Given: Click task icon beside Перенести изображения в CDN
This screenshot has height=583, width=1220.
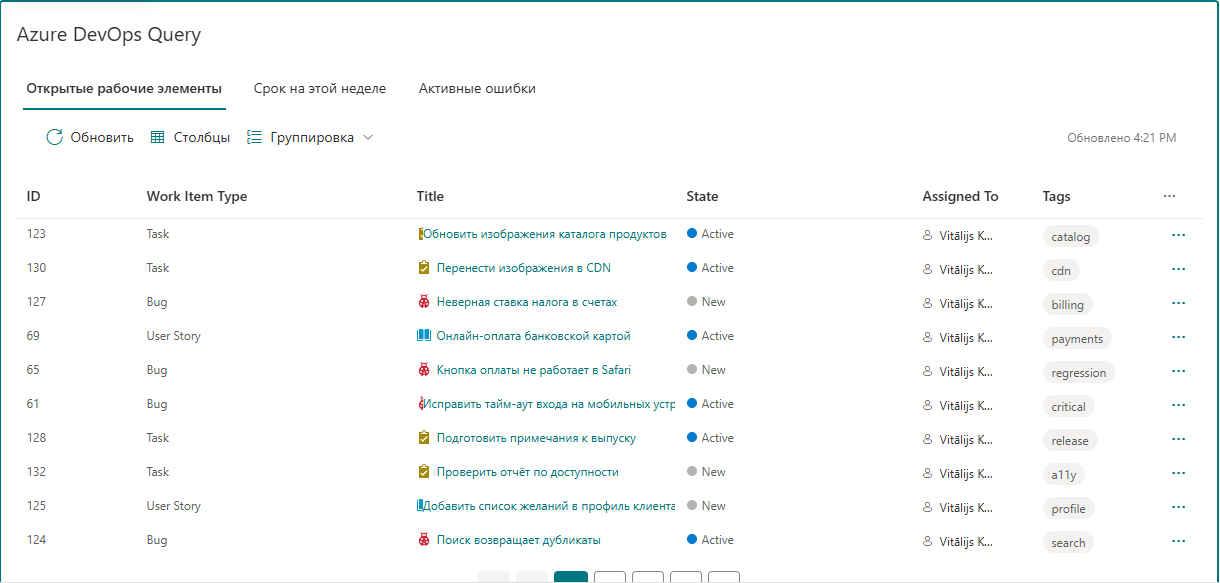Looking at the screenshot, I should click(424, 268).
